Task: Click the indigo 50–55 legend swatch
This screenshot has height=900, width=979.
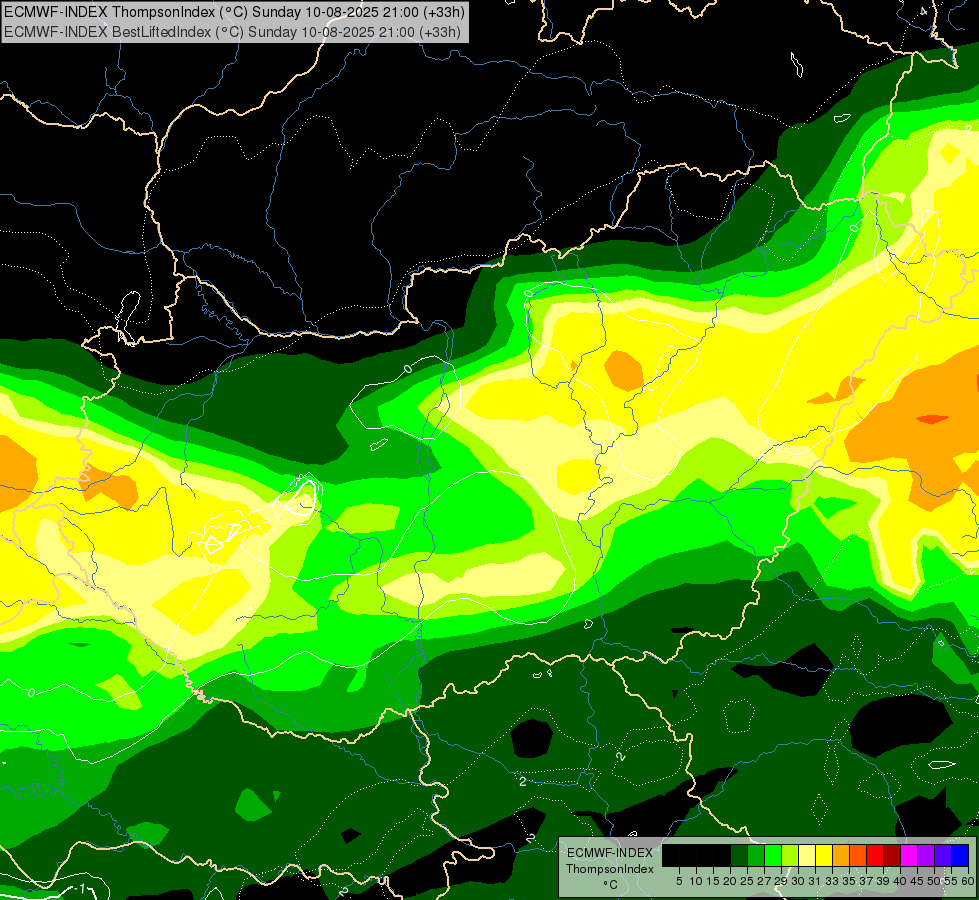Action: click(x=943, y=855)
